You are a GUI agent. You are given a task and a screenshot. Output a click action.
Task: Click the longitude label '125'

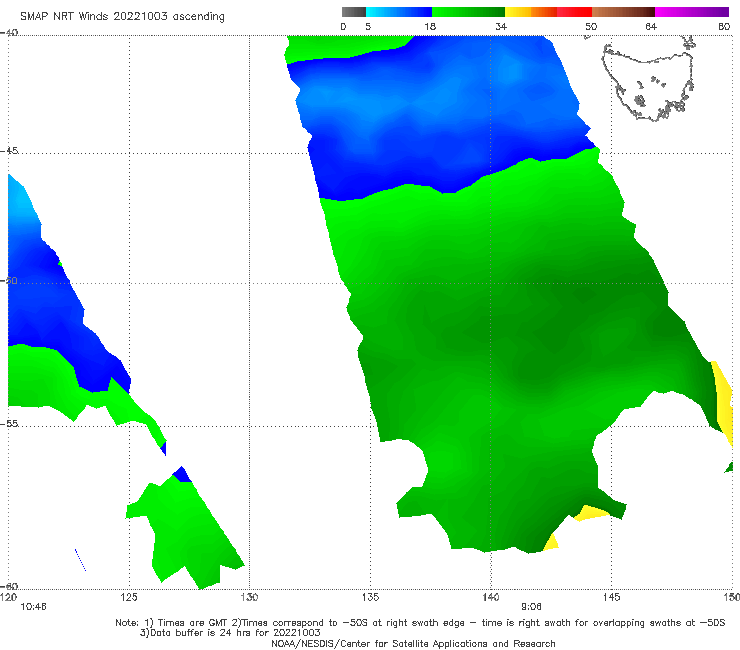point(129,597)
